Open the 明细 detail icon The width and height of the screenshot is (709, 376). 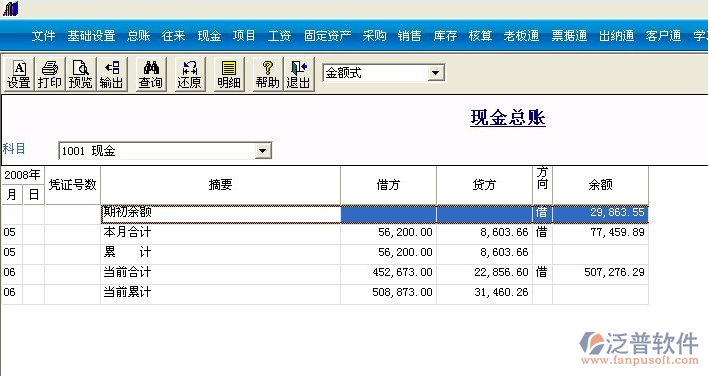click(x=229, y=75)
